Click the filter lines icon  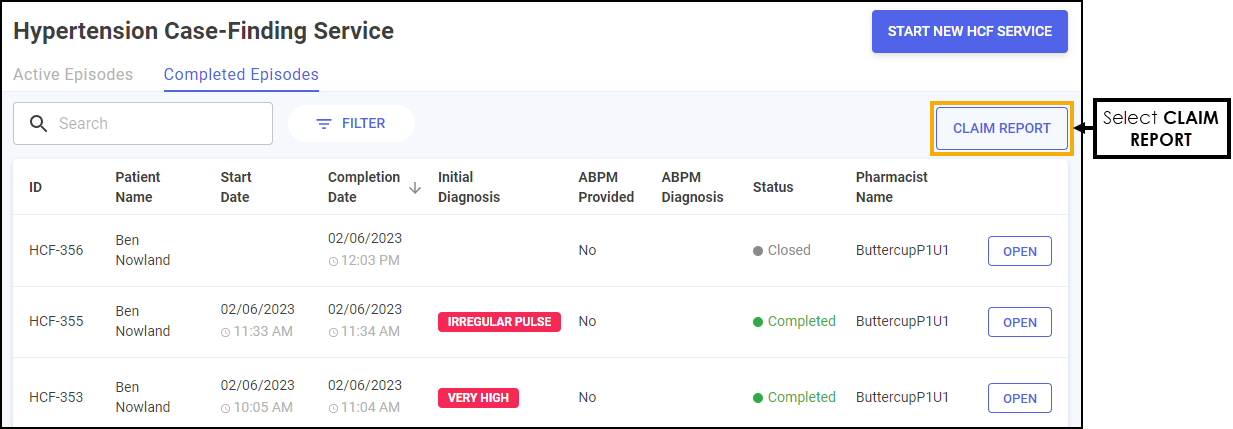[324, 124]
